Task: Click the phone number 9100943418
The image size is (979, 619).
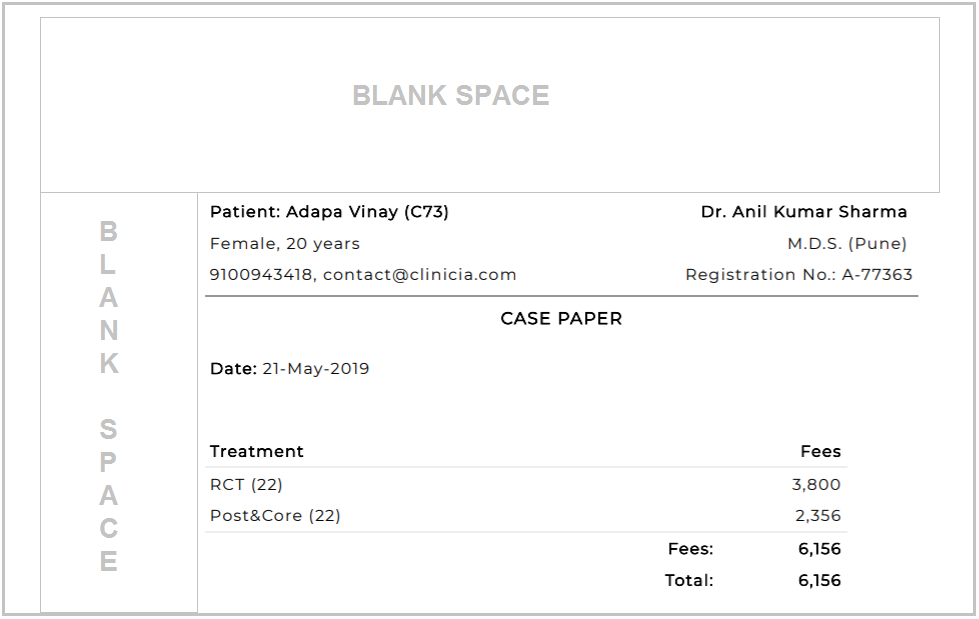Action: tap(260, 275)
